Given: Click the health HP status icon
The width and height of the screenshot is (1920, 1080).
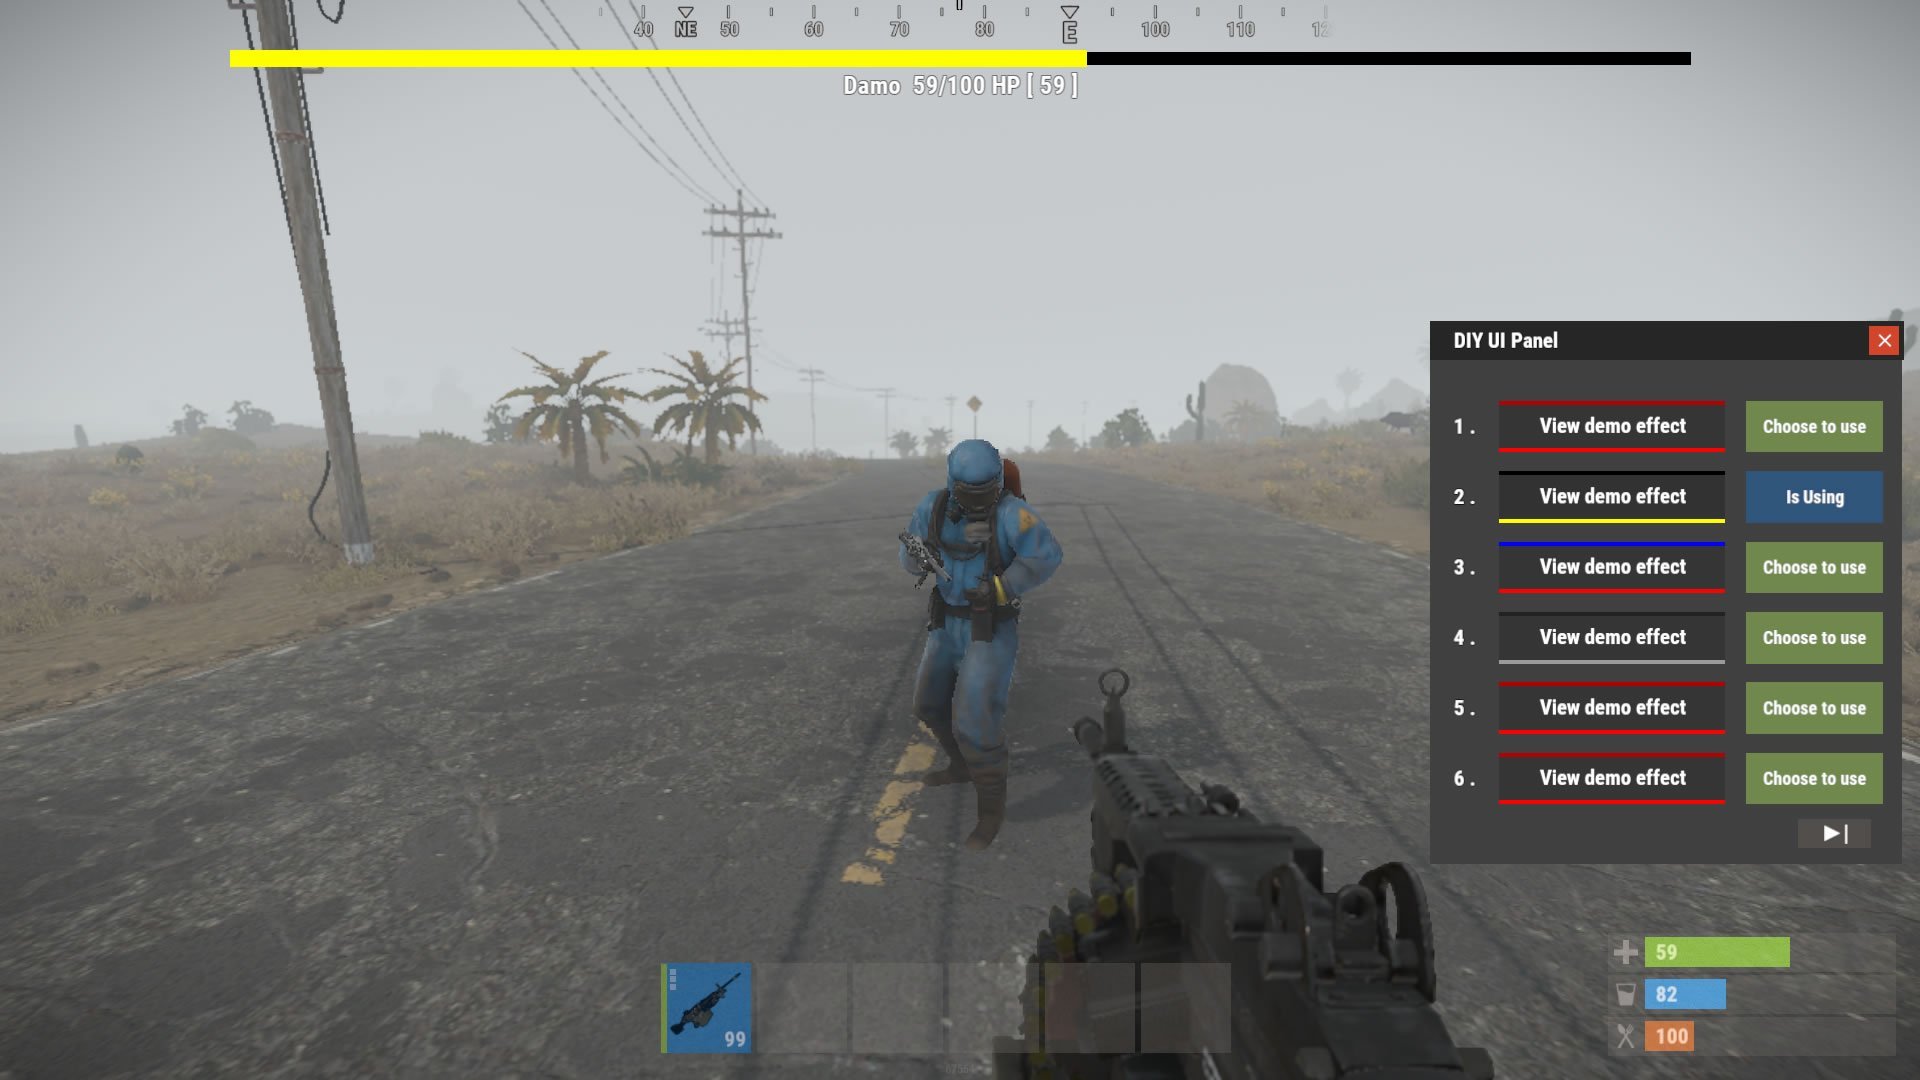Looking at the screenshot, I should pos(1625,951).
